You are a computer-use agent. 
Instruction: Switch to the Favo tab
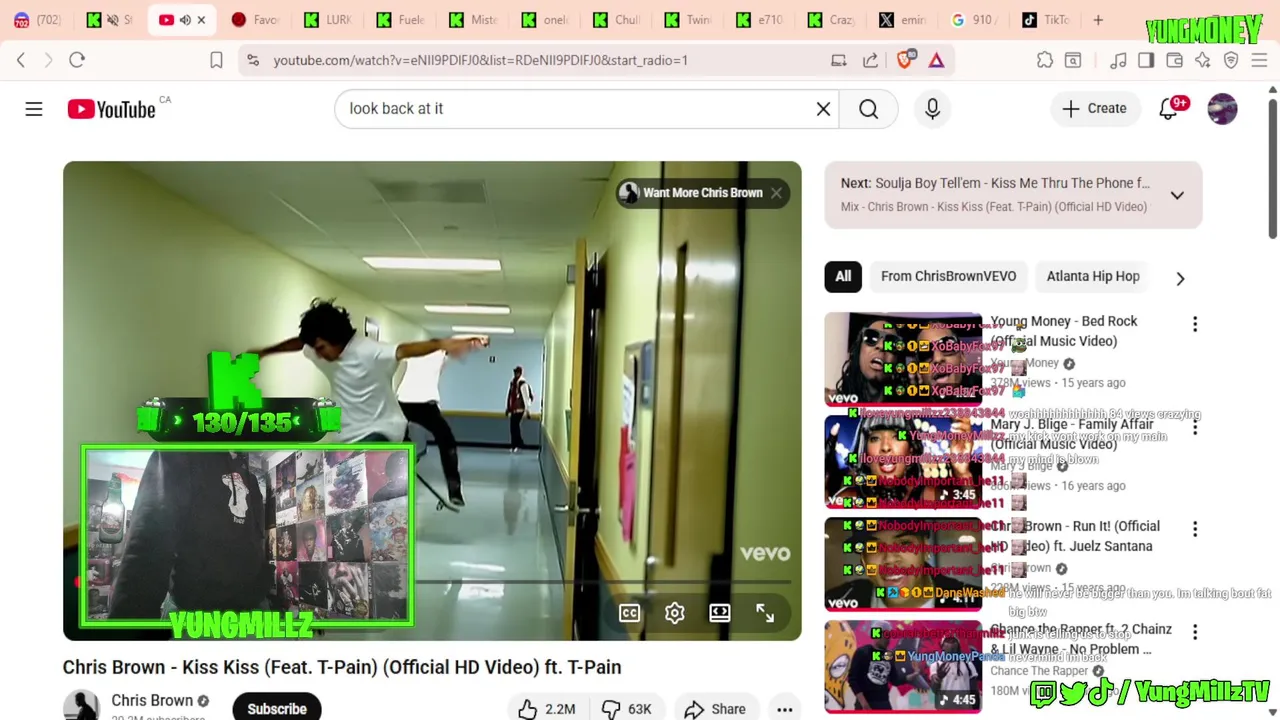(x=255, y=20)
